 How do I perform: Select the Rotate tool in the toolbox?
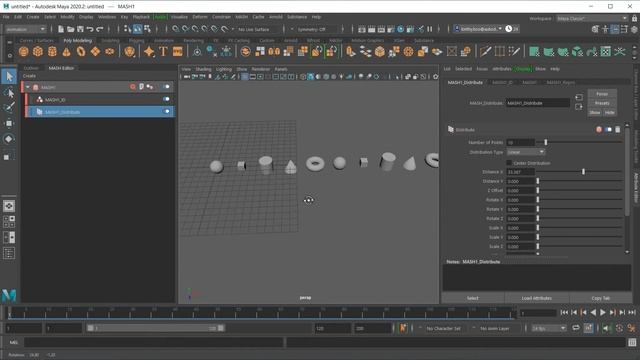click(9, 139)
